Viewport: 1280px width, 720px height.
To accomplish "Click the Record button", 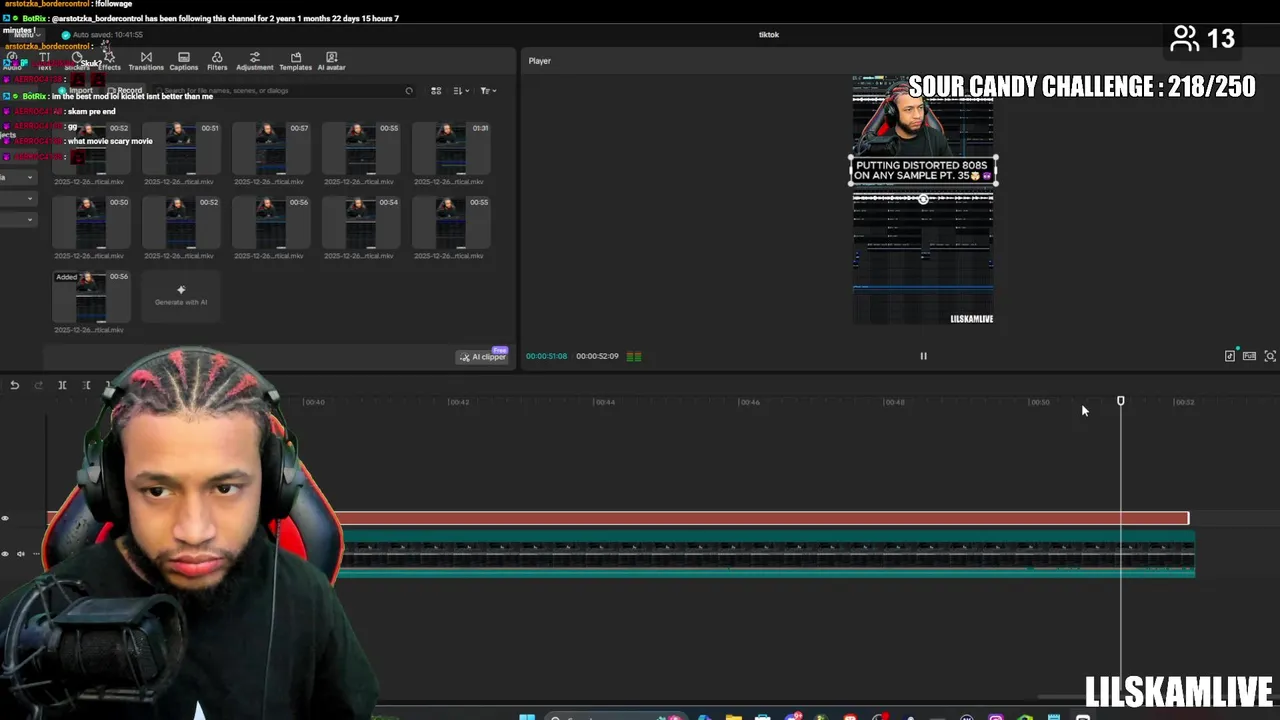I will point(125,90).
